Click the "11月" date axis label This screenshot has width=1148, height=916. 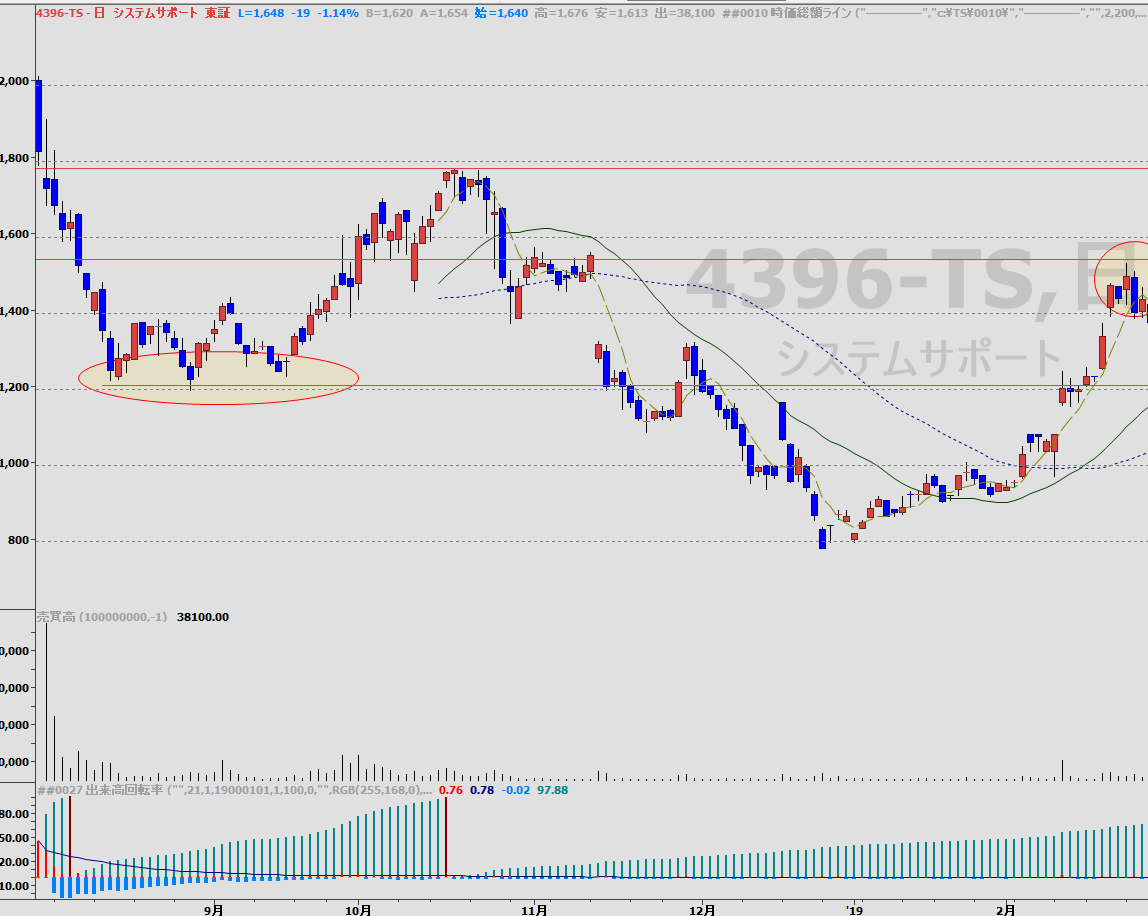pos(534,910)
